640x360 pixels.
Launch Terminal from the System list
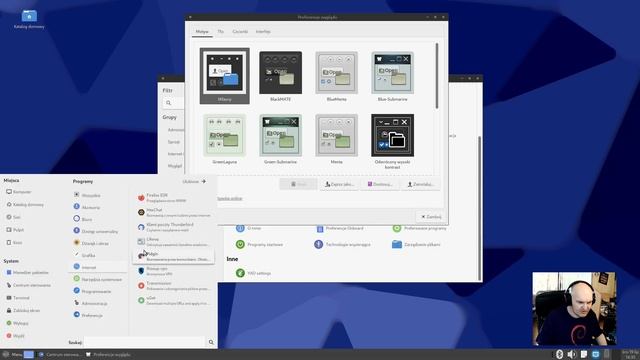tap(18, 298)
